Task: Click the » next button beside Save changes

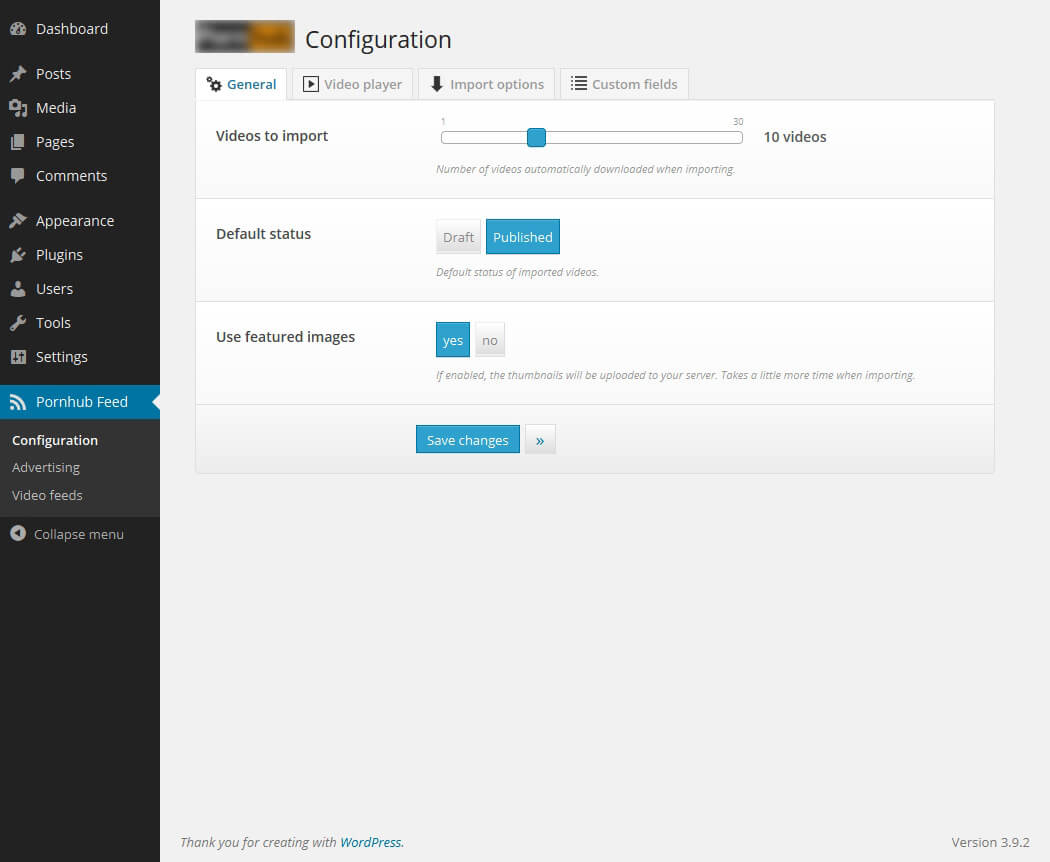Action: pyautogui.click(x=540, y=439)
